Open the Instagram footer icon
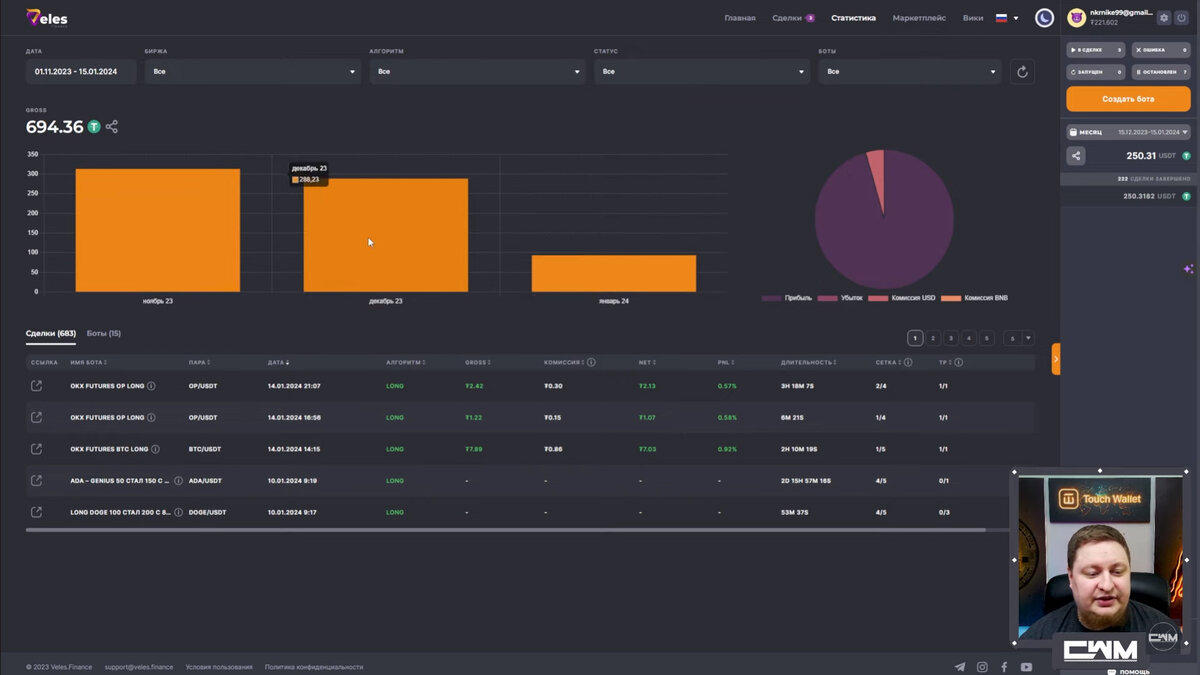This screenshot has height=675, width=1200. click(982, 667)
